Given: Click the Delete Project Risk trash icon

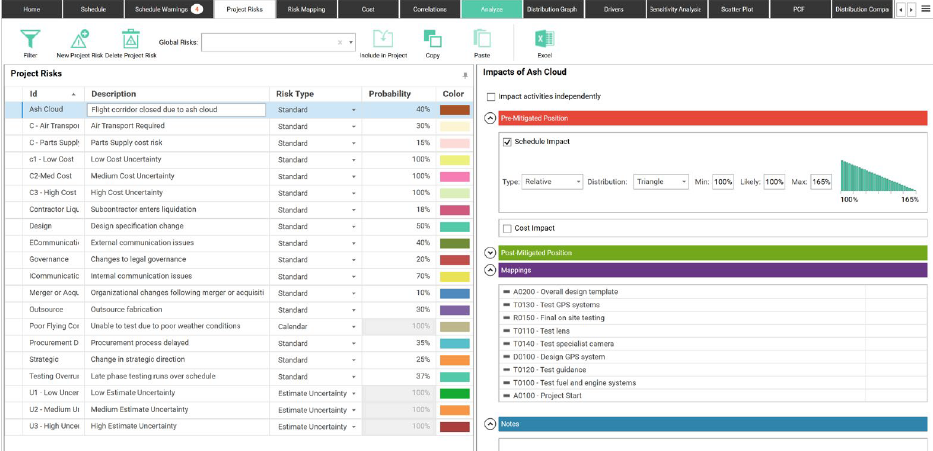Looking at the screenshot, I should pyautogui.click(x=131, y=39).
